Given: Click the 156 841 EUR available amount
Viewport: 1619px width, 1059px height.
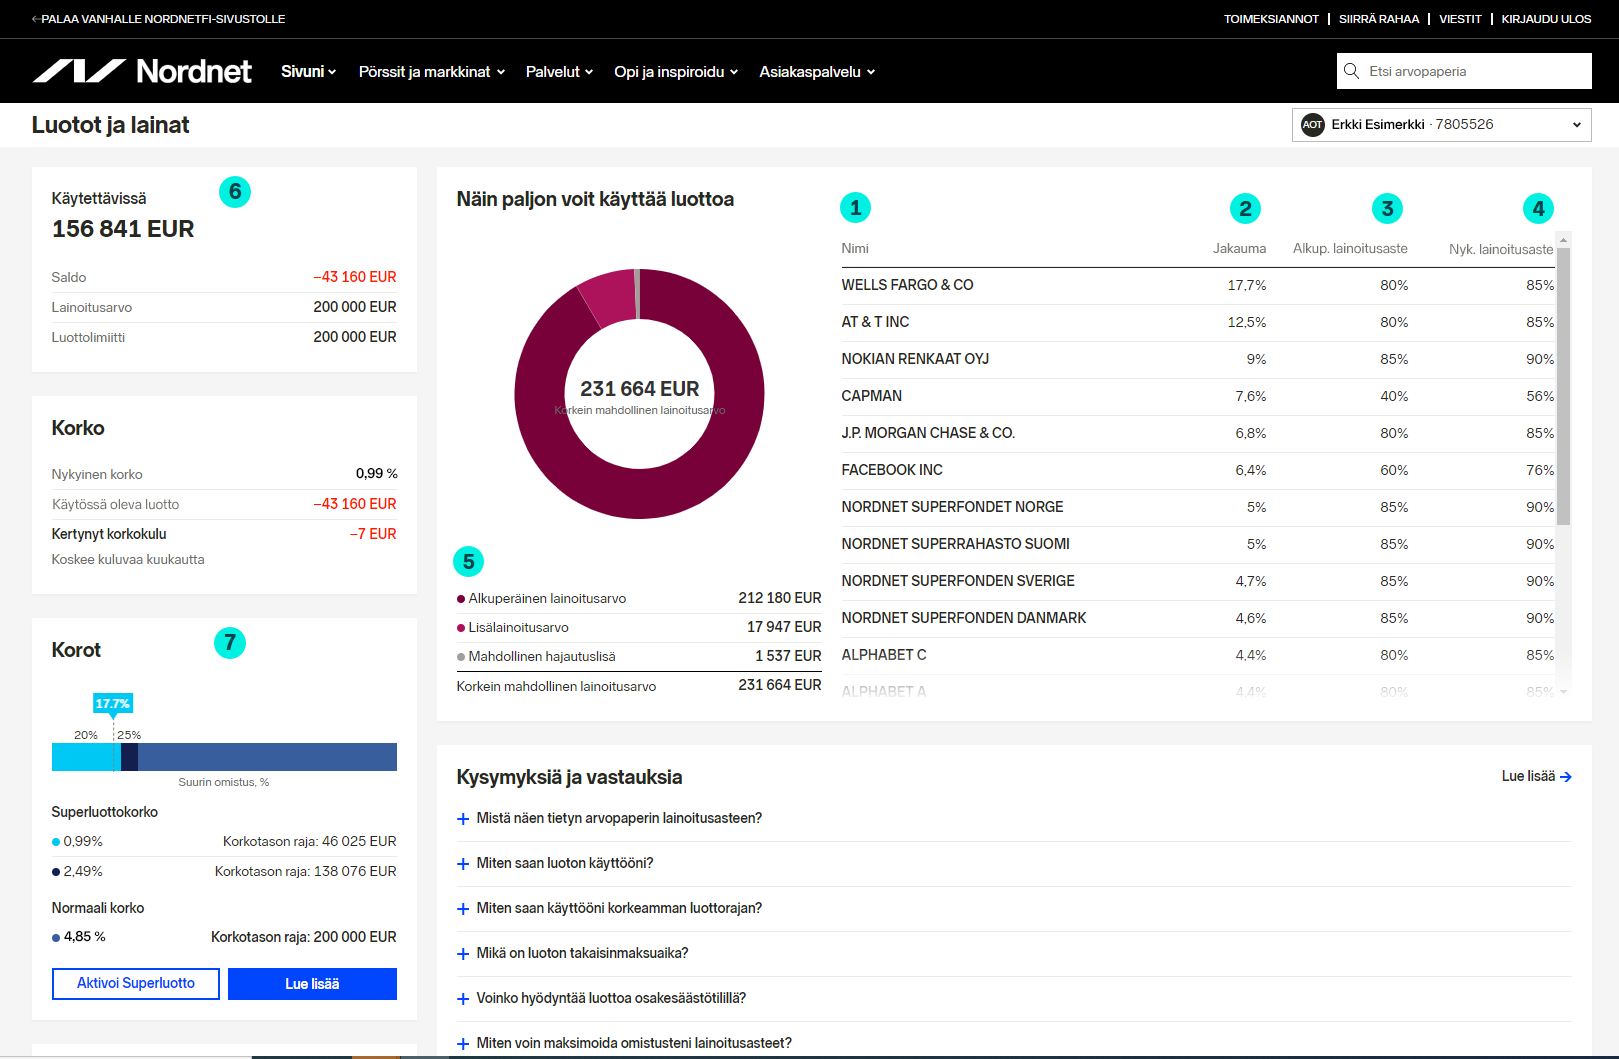Looking at the screenshot, I should [x=123, y=229].
